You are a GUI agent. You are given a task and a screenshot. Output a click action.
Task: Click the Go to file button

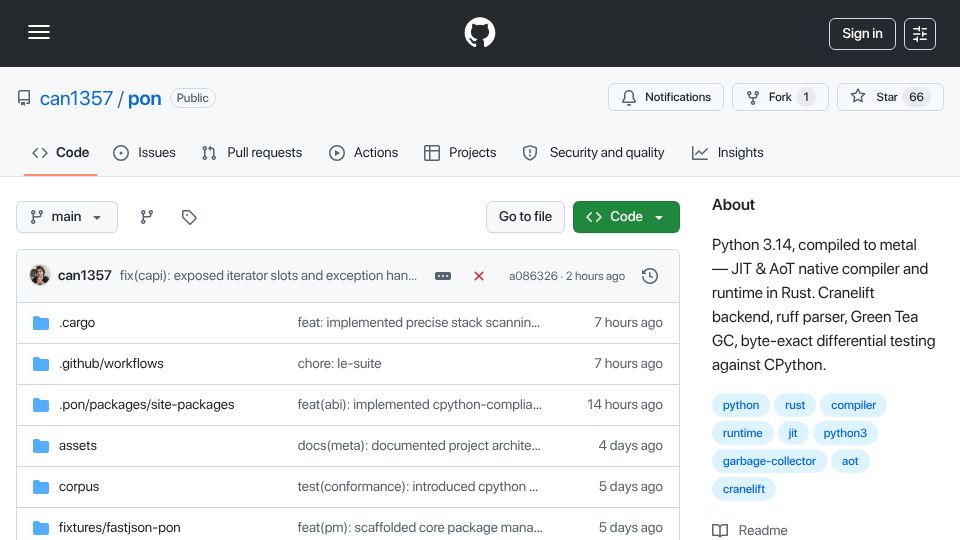(x=525, y=217)
